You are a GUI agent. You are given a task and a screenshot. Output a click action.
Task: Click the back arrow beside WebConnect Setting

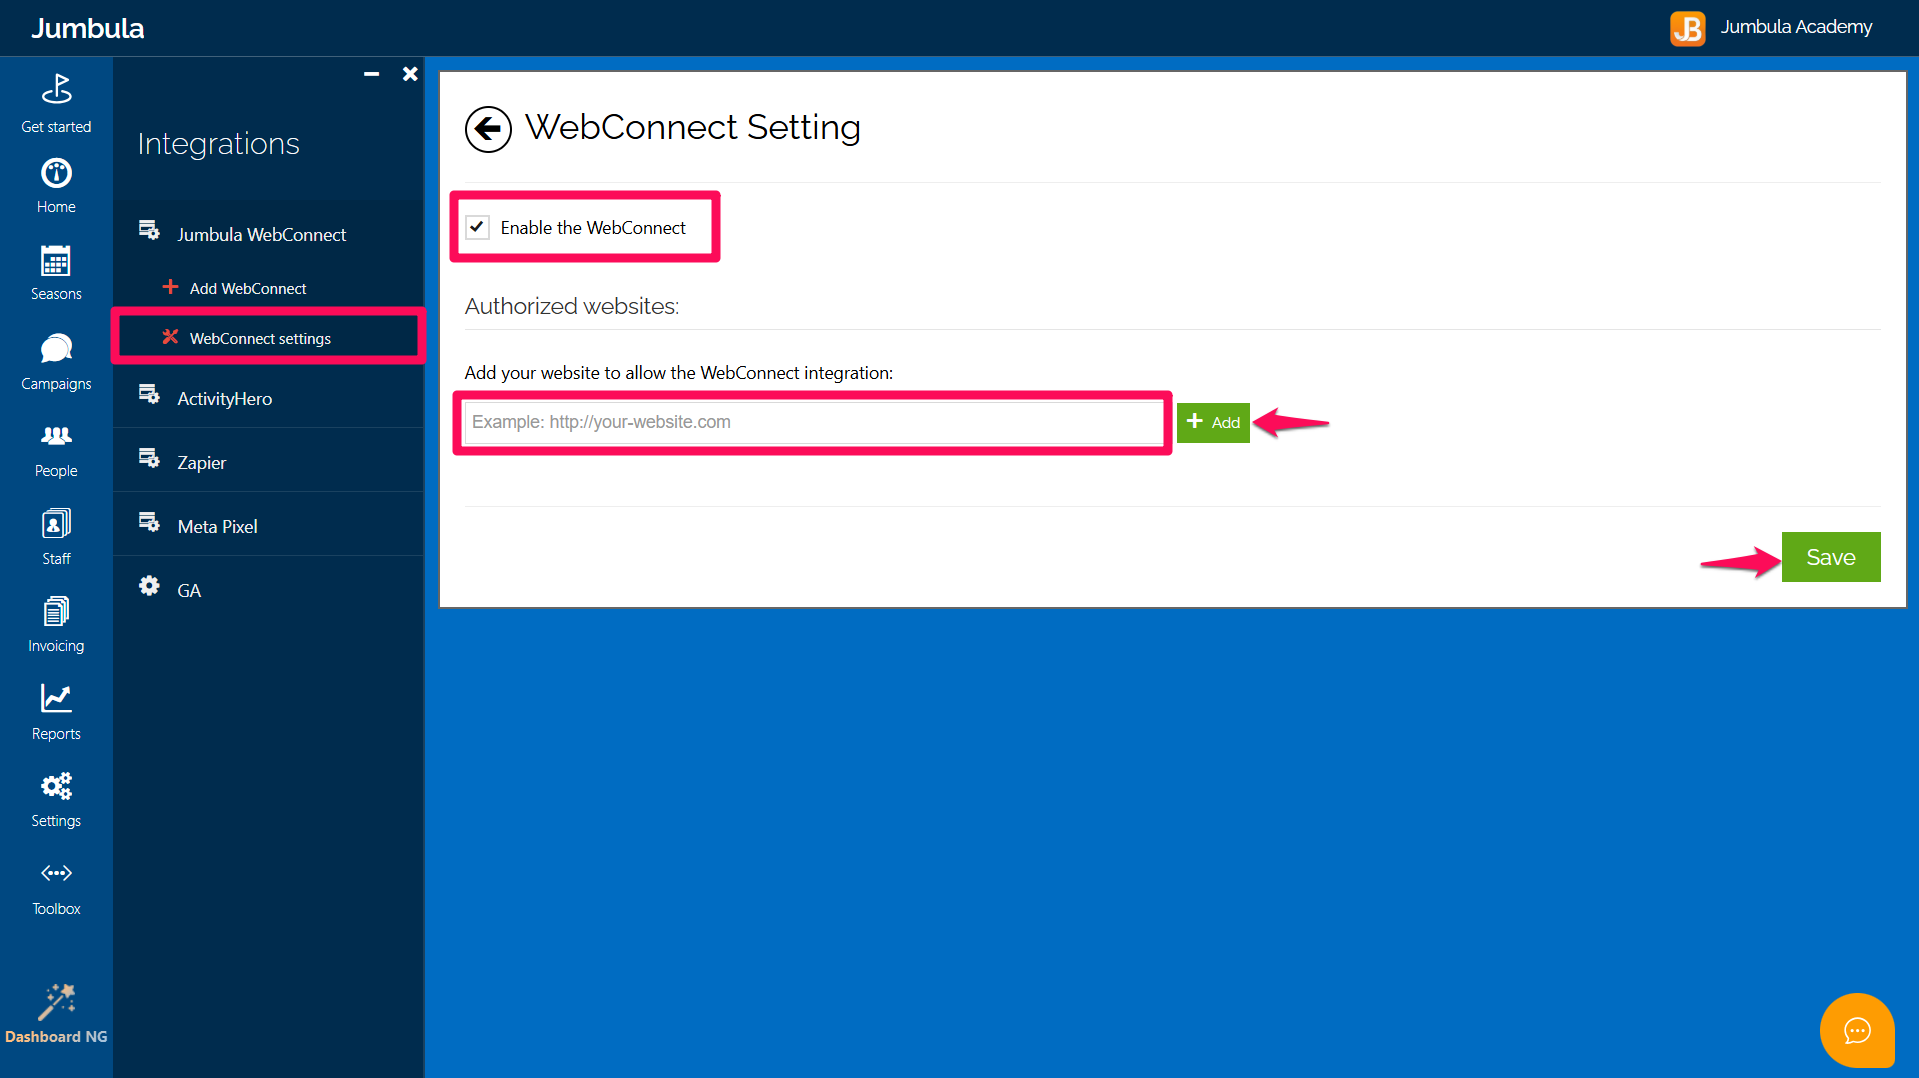point(488,129)
